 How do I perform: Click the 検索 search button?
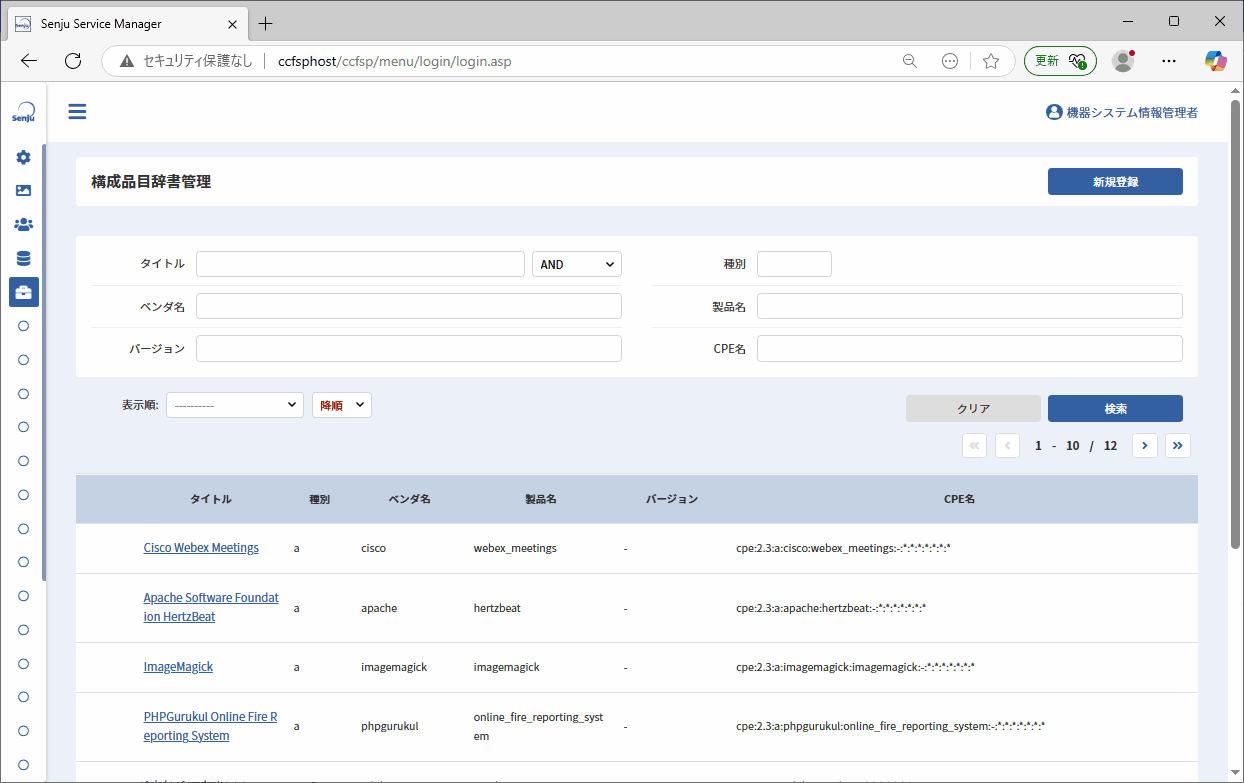1115,409
